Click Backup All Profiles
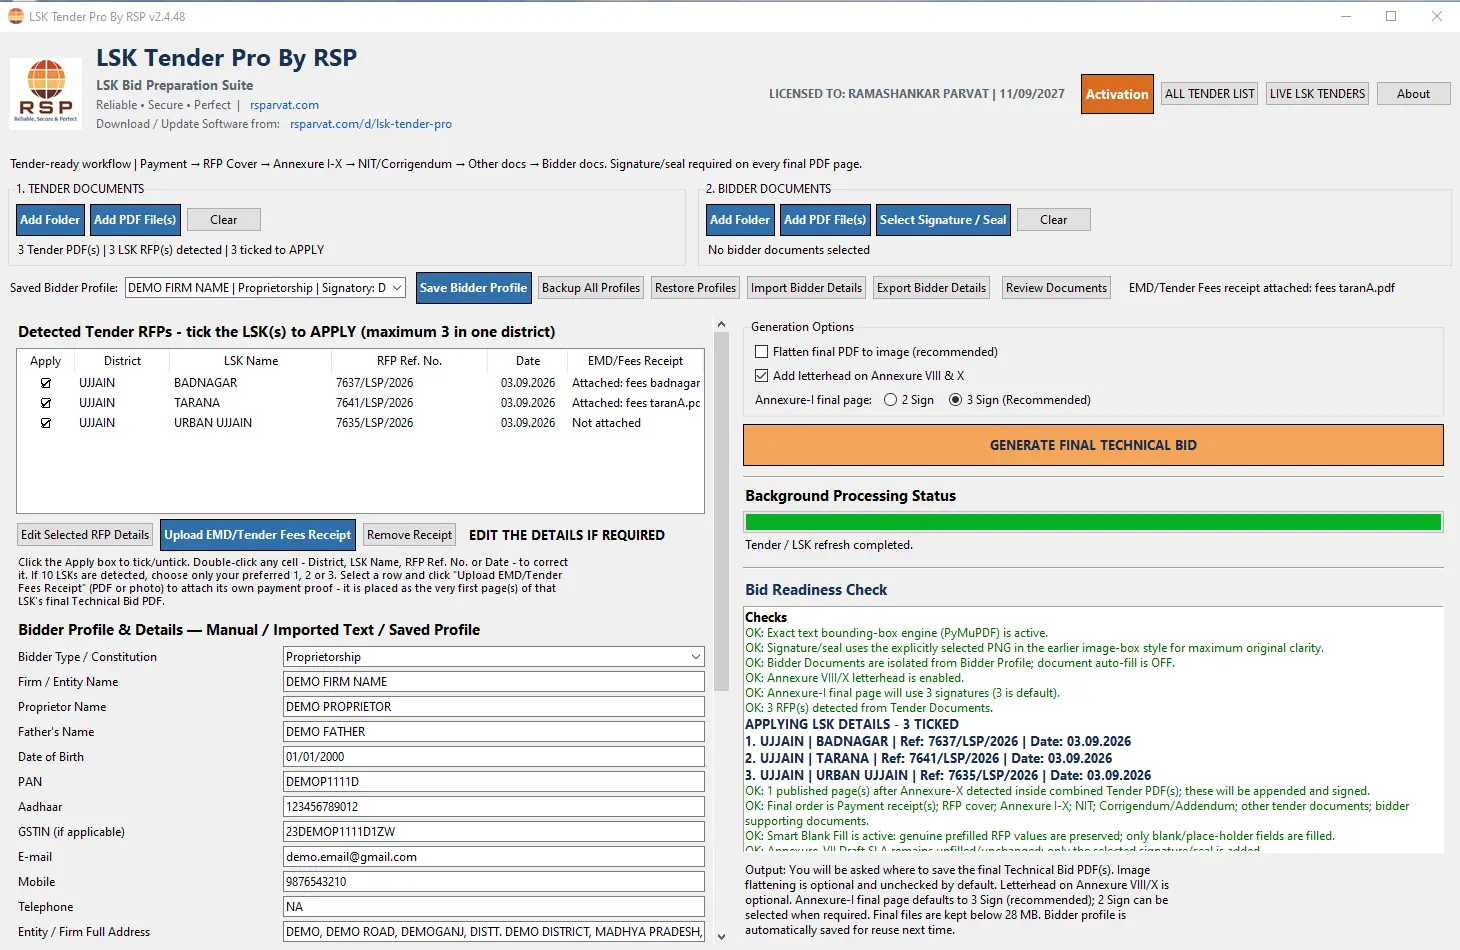Viewport: 1460px width, 950px height. (591, 288)
